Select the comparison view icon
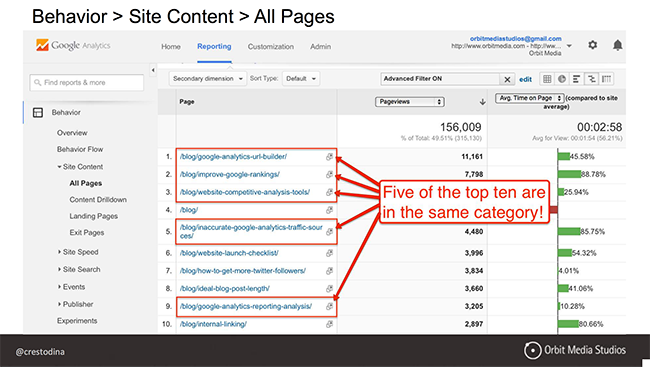 [x=592, y=79]
